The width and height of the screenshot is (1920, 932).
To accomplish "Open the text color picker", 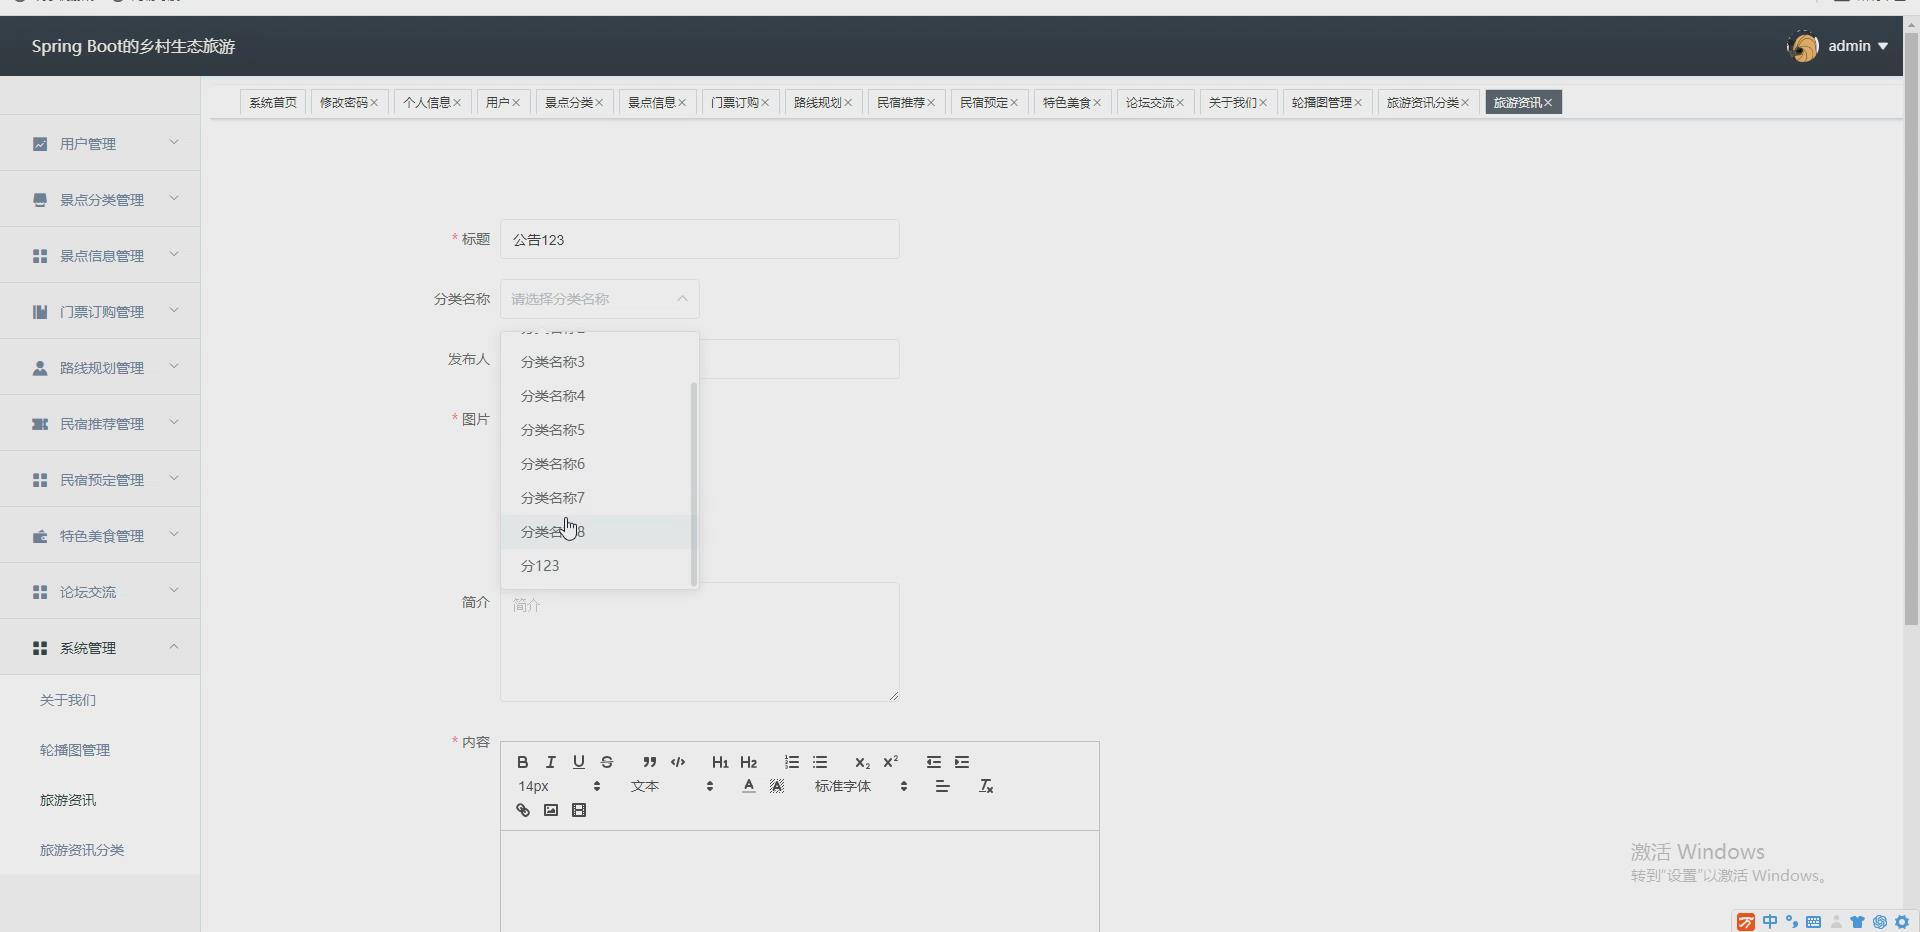I will [x=748, y=787].
